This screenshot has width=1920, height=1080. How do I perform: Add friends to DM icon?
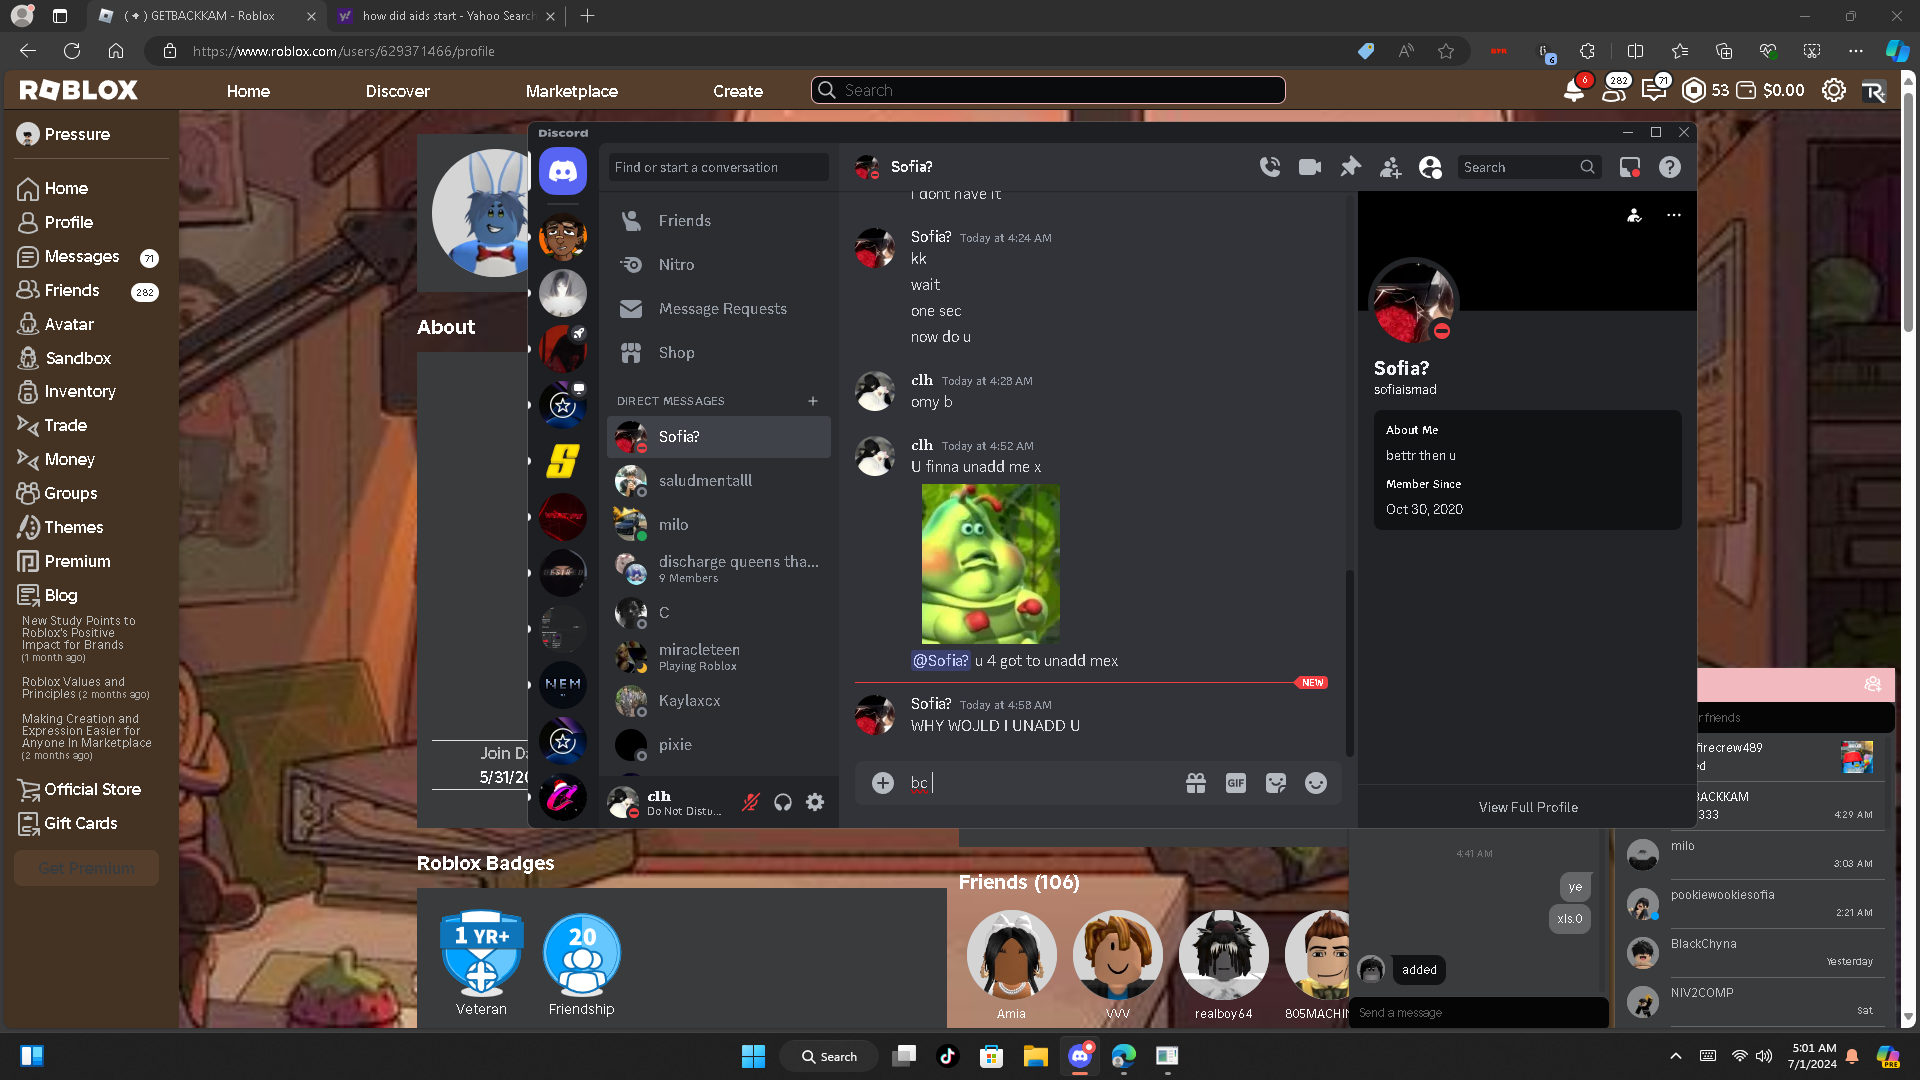(x=1390, y=167)
